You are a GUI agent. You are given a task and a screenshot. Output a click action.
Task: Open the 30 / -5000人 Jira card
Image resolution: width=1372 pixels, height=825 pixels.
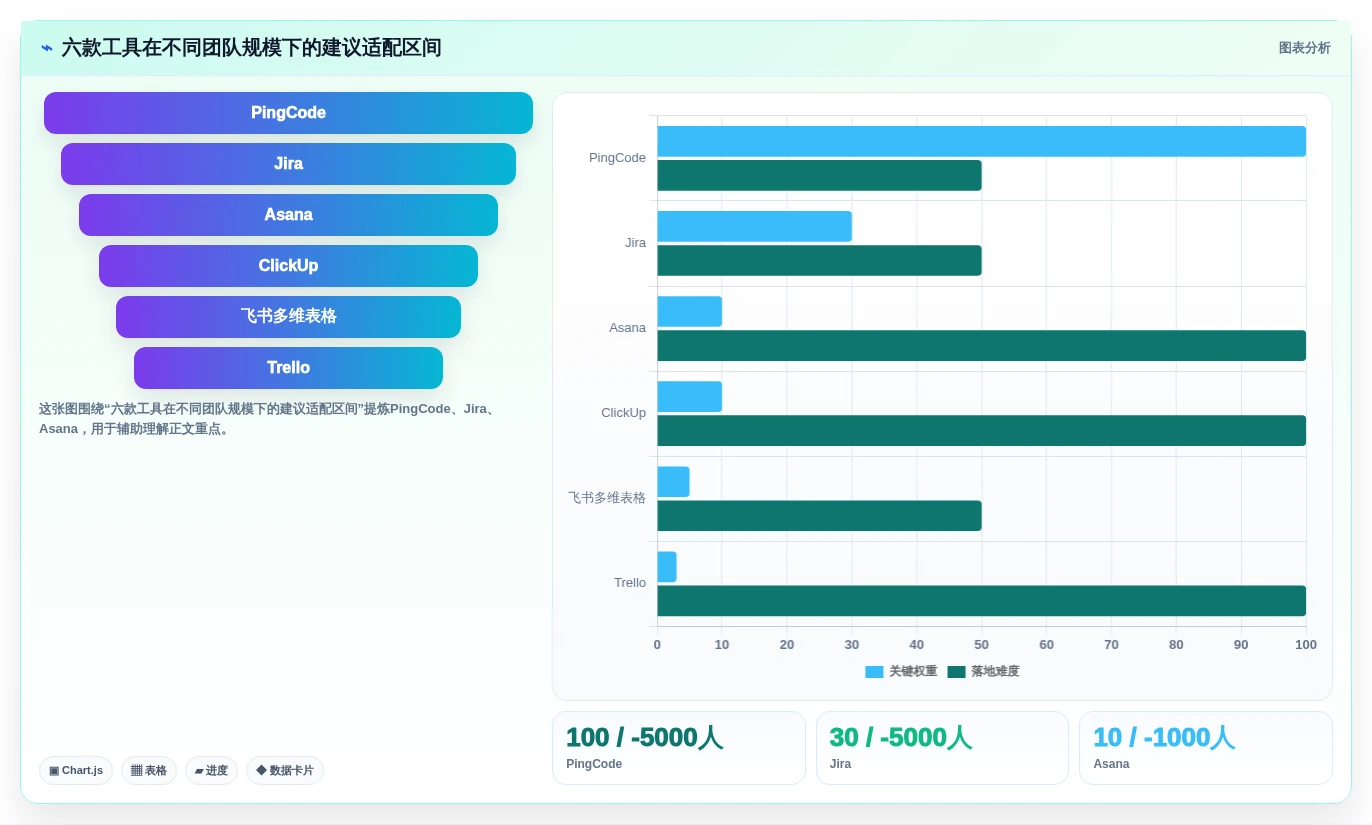tap(942, 748)
